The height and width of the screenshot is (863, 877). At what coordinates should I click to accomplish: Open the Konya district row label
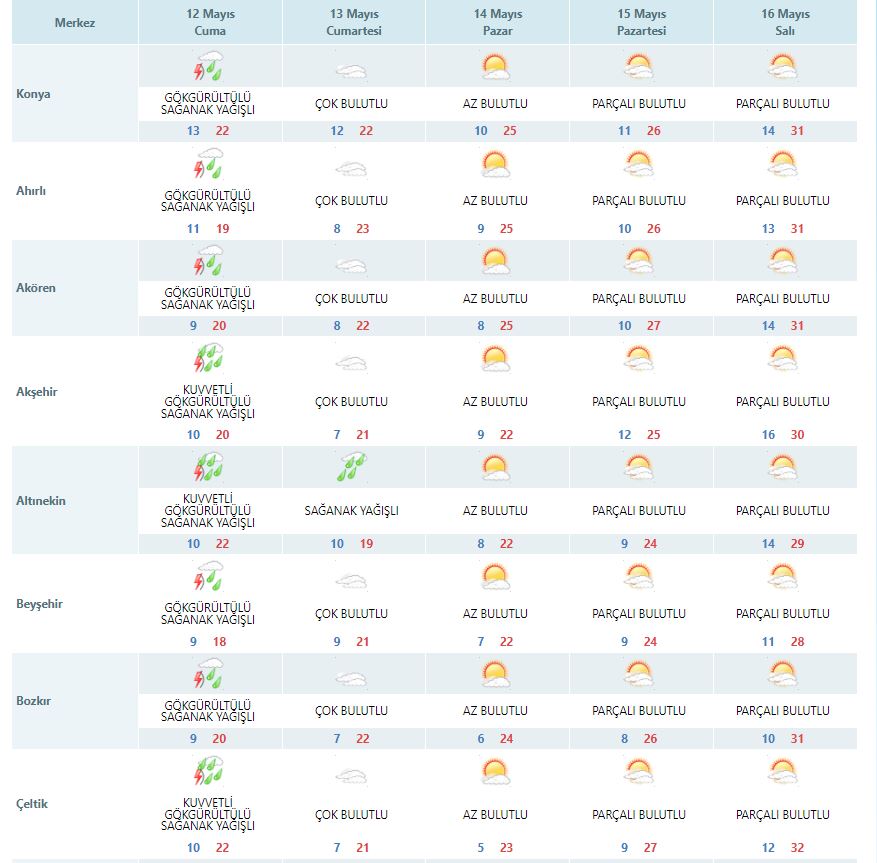tap(34, 94)
